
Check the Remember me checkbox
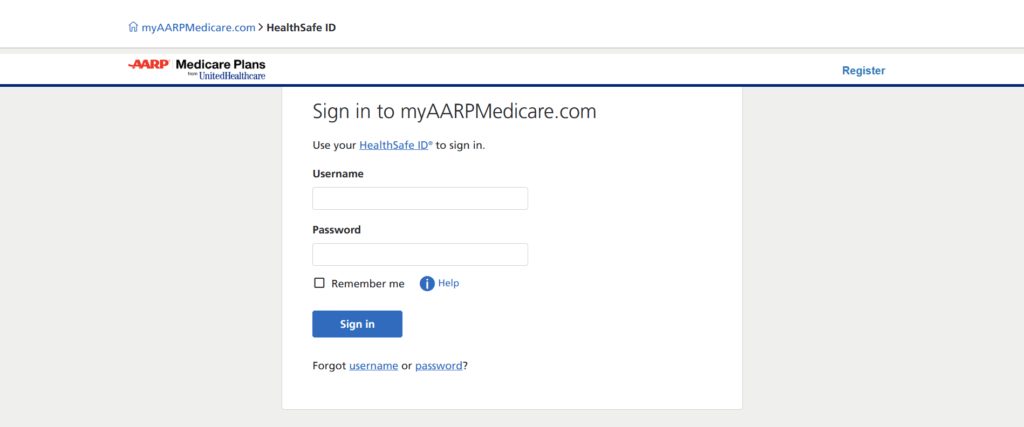319,283
